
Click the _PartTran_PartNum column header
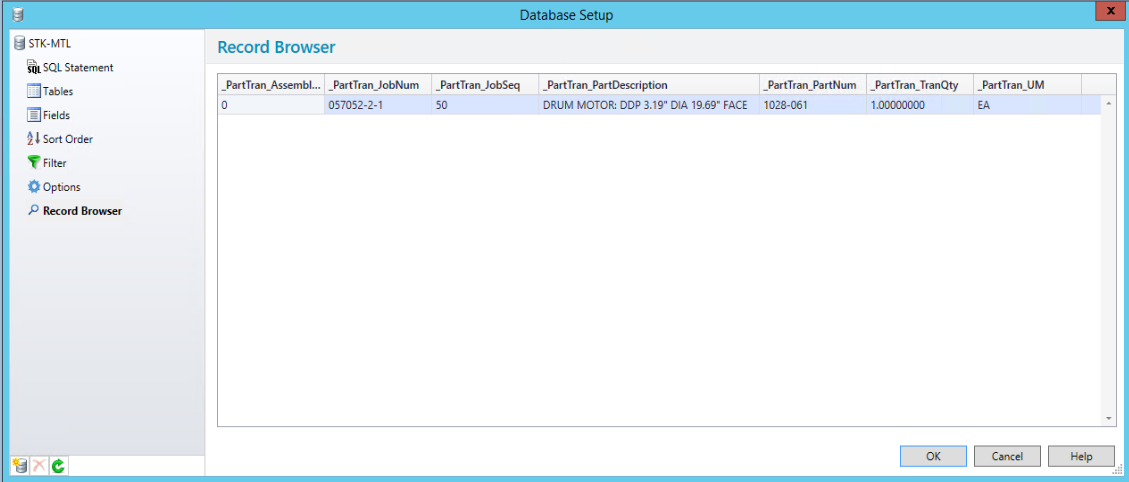[x=813, y=85]
